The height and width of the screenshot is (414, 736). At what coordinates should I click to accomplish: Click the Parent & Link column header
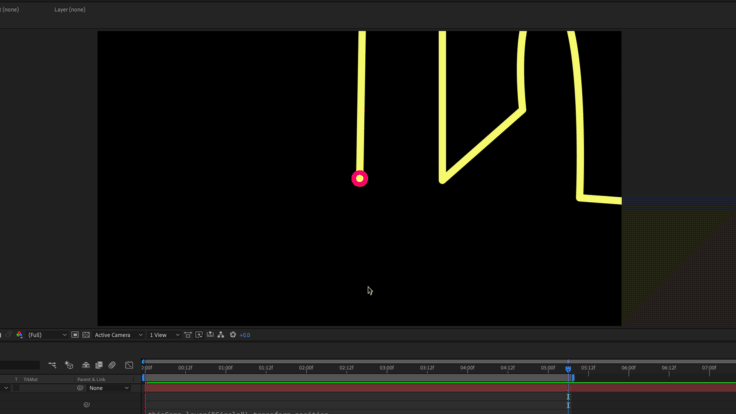[x=91, y=379]
